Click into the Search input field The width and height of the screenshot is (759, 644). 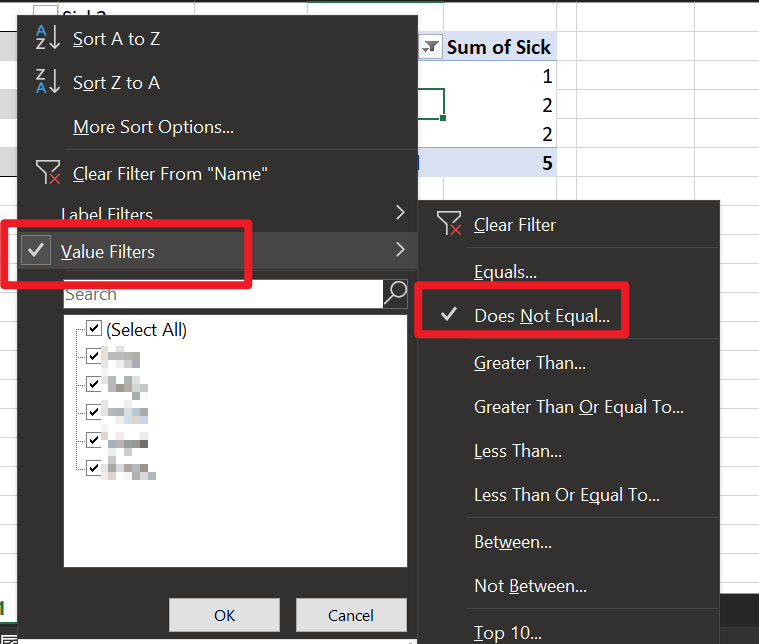(223, 294)
